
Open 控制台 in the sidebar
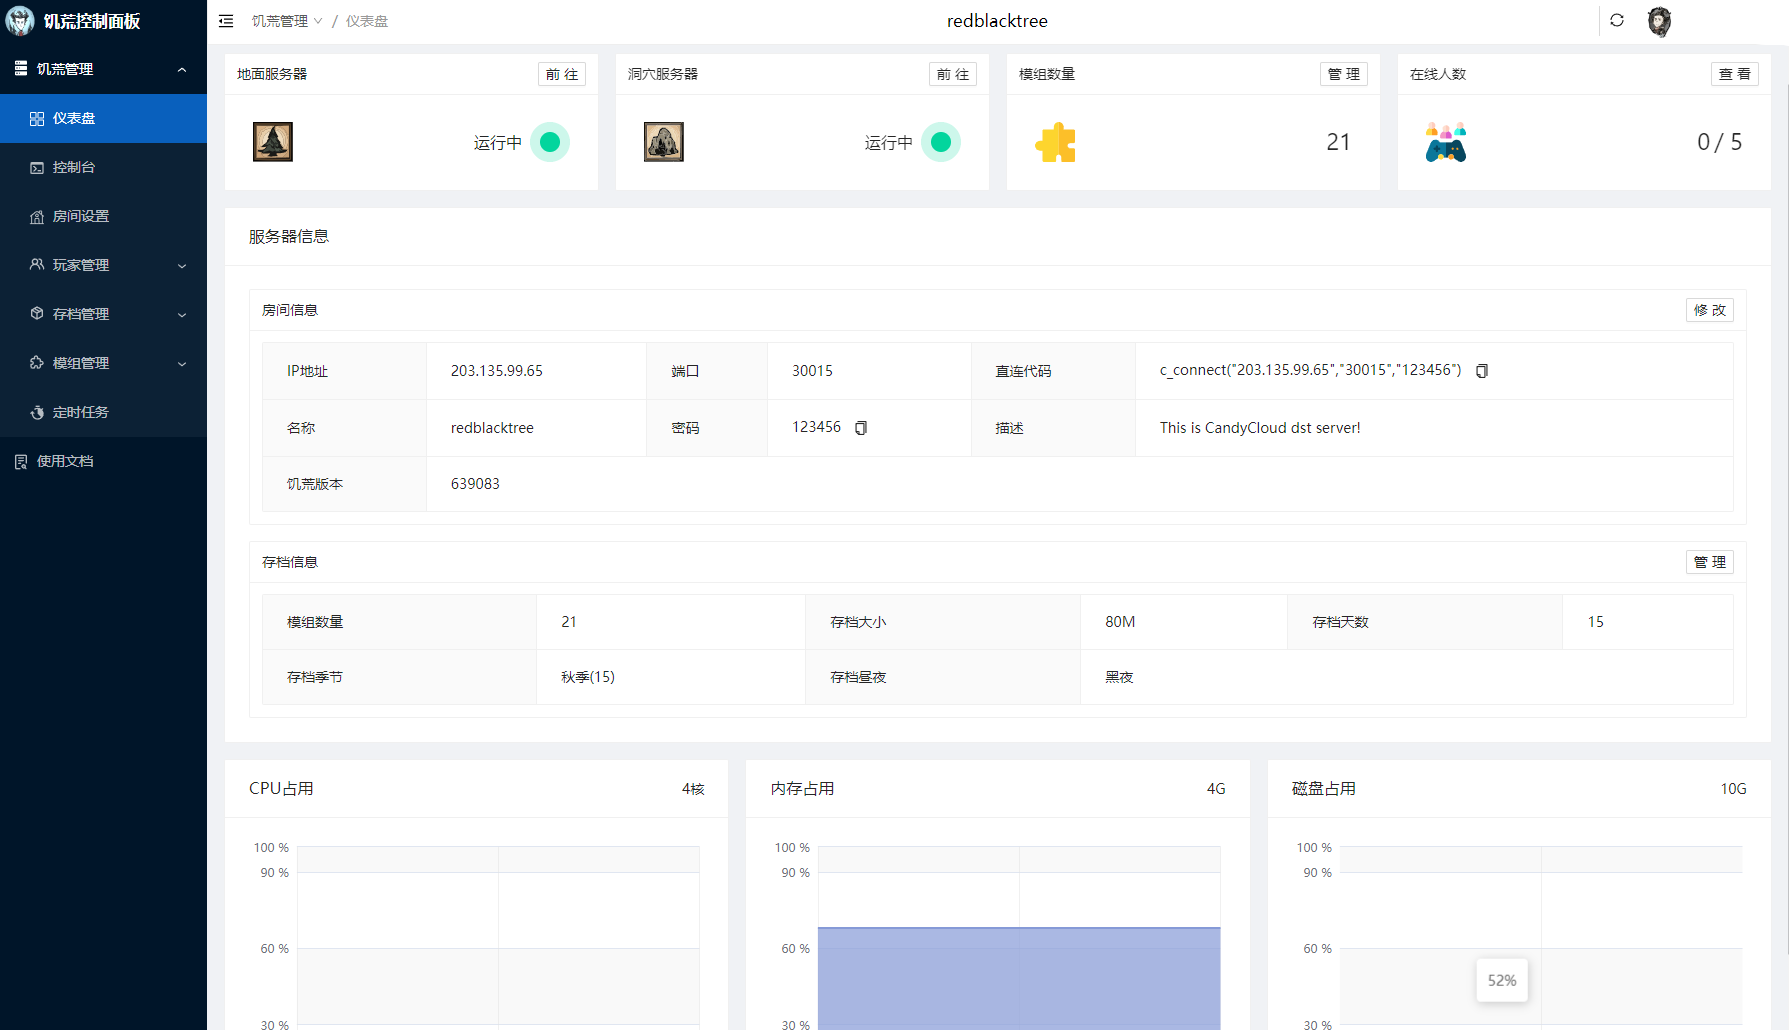(74, 167)
